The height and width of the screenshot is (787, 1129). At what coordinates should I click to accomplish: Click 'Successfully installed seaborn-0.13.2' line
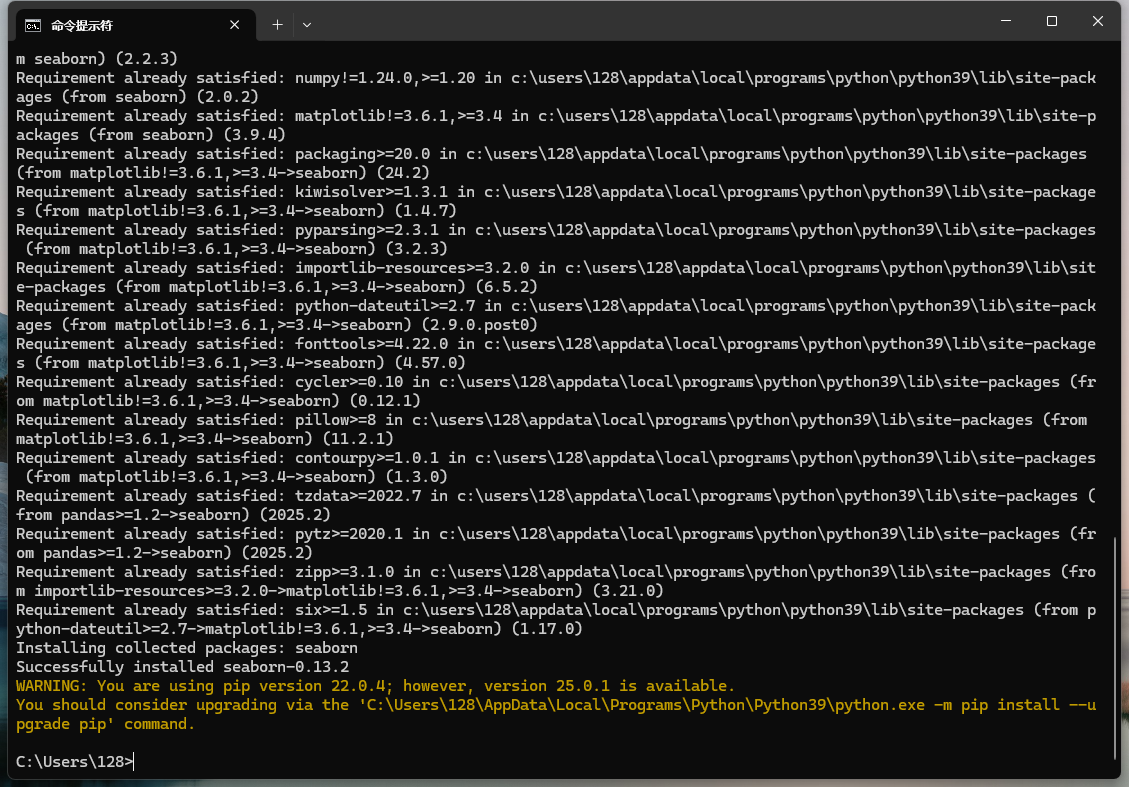182,667
